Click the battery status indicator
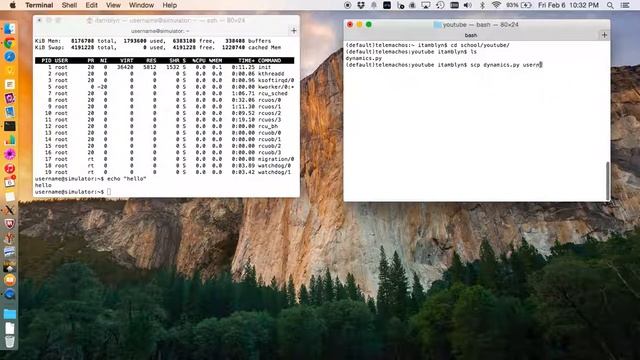 [x=519, y=5]
